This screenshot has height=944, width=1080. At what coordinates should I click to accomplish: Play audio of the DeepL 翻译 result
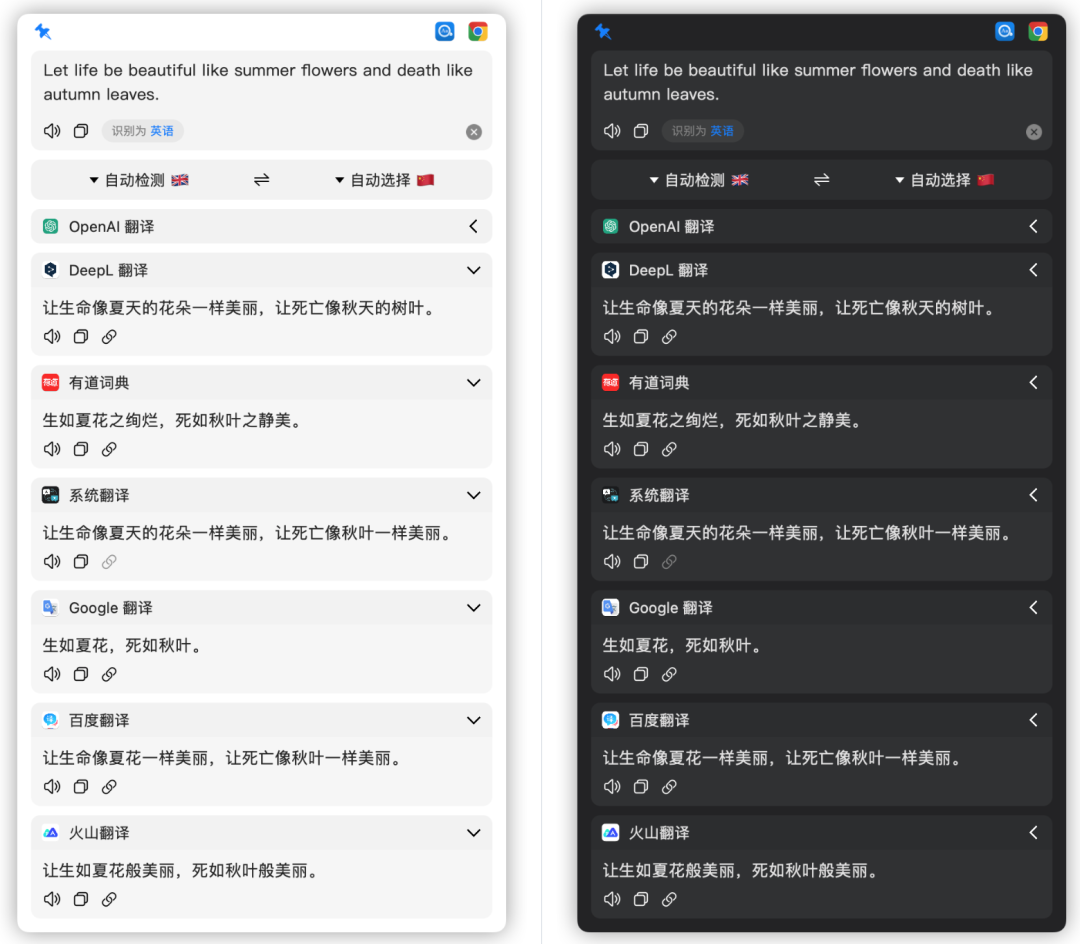pos(51,337)
